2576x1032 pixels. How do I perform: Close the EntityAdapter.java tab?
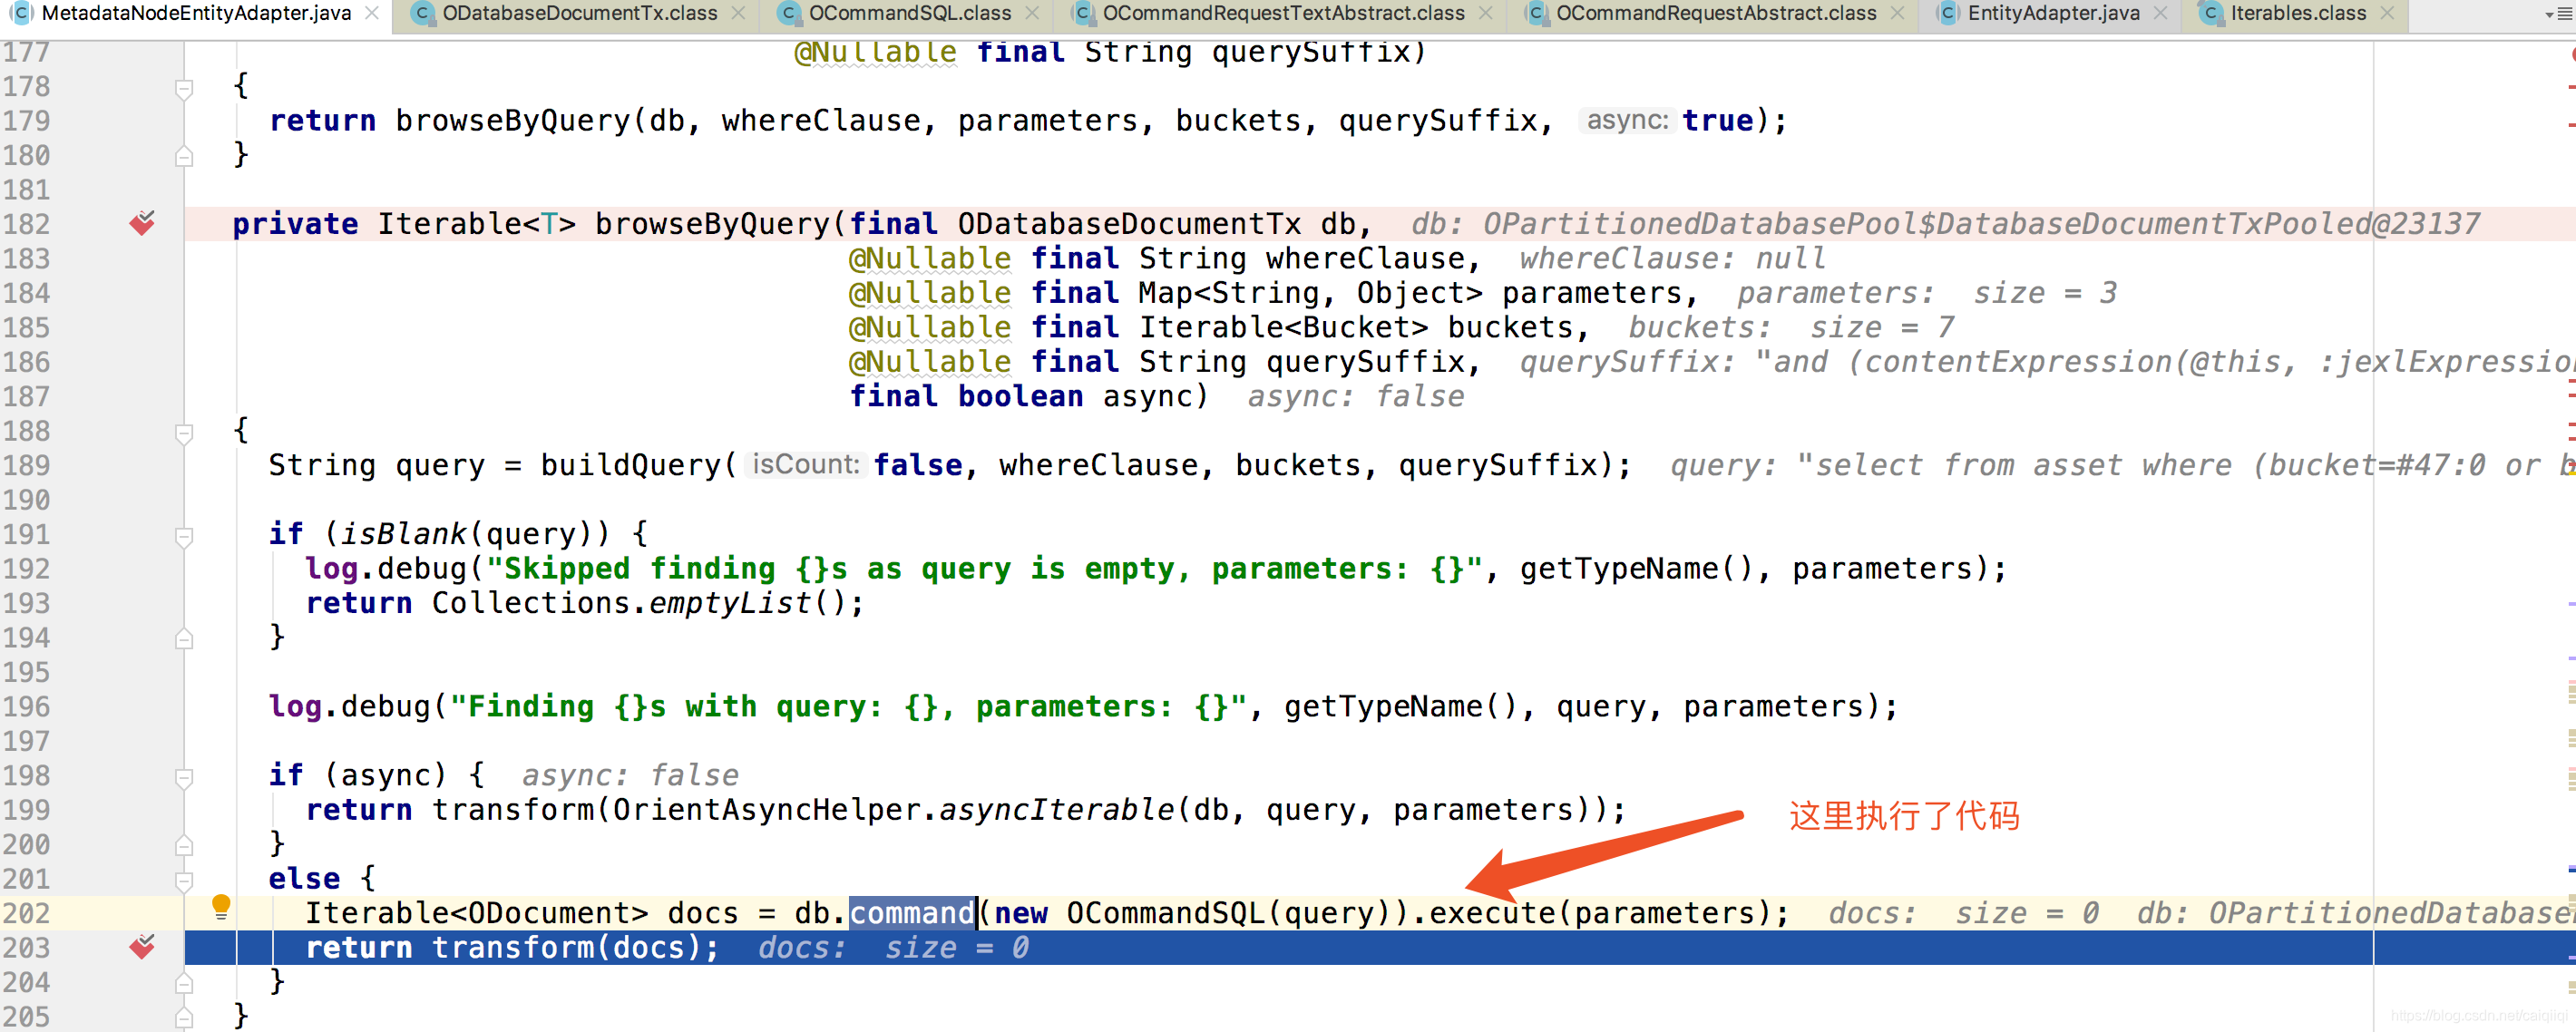2161,14
